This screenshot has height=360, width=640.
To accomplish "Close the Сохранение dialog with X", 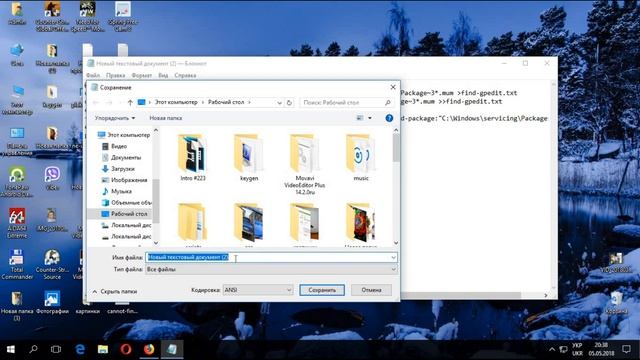I will 393,87.
